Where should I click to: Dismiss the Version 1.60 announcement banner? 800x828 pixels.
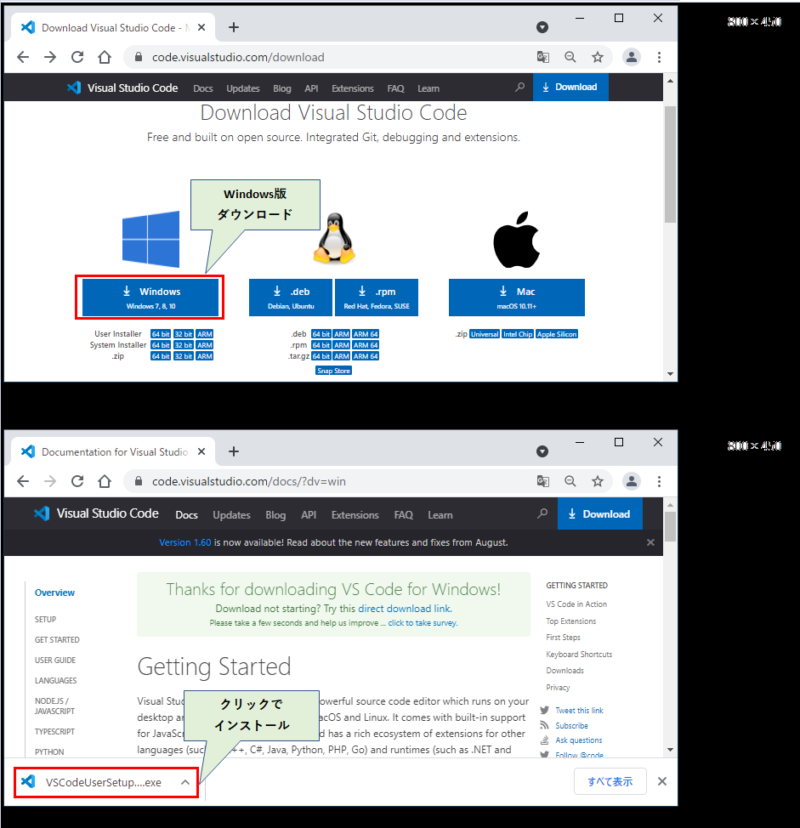650,542
